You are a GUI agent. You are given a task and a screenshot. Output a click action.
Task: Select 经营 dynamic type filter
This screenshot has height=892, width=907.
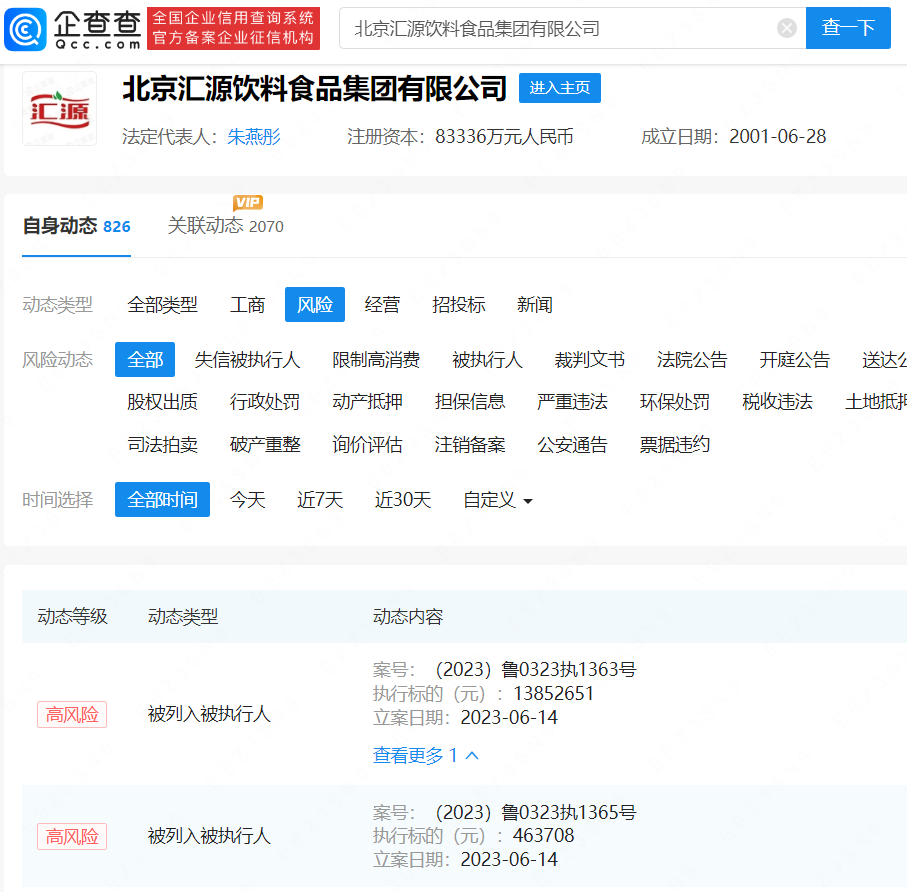pyautogui.click(x=382, y=304)
